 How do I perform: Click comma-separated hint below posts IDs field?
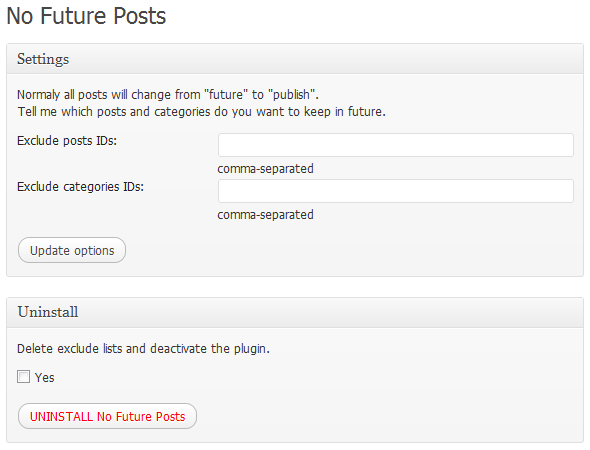pos(265,169)
